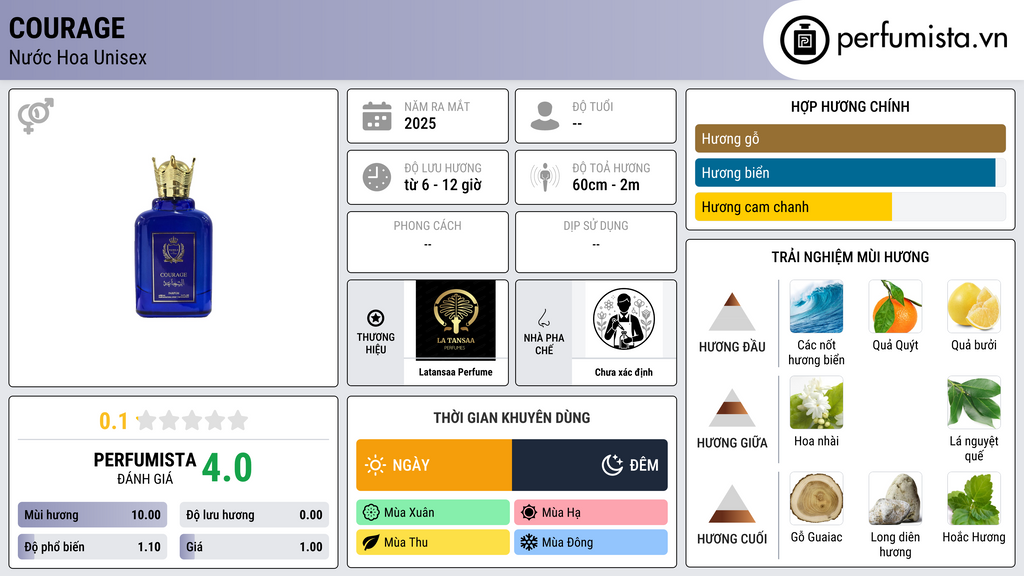
Task: Click the Hương biển accord bar
Action: coord(850,172)
